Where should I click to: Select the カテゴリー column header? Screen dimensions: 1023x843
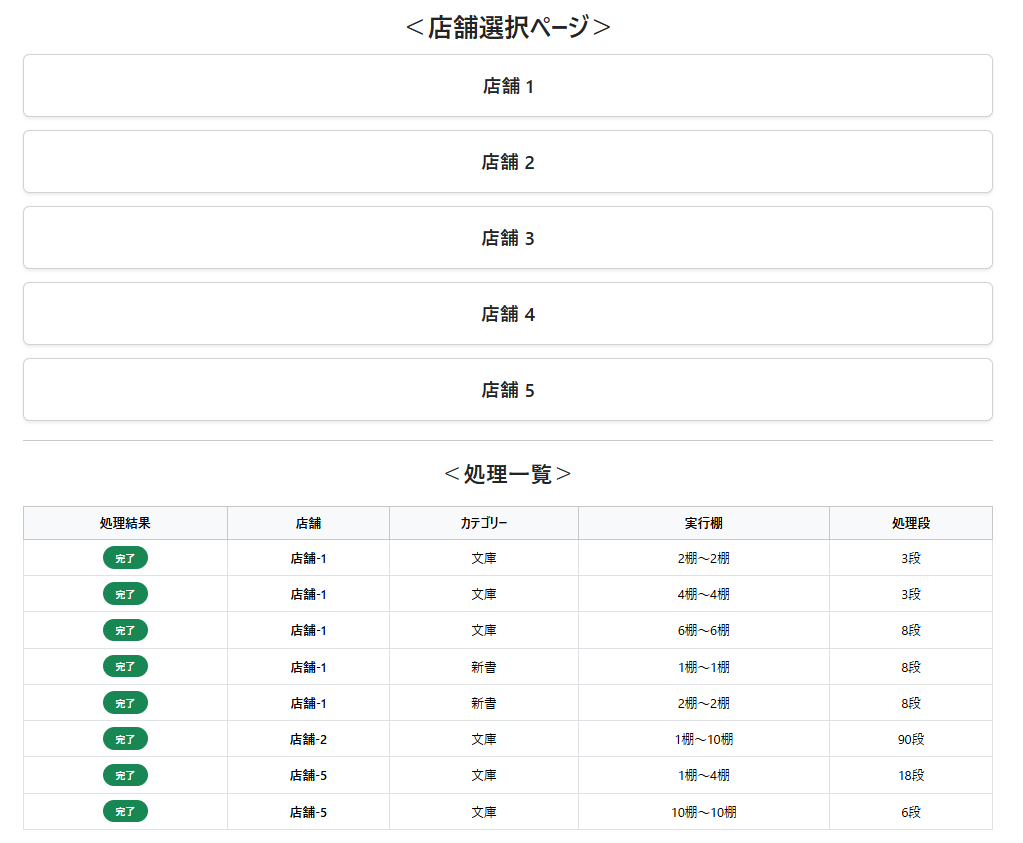tap(484, 523)
